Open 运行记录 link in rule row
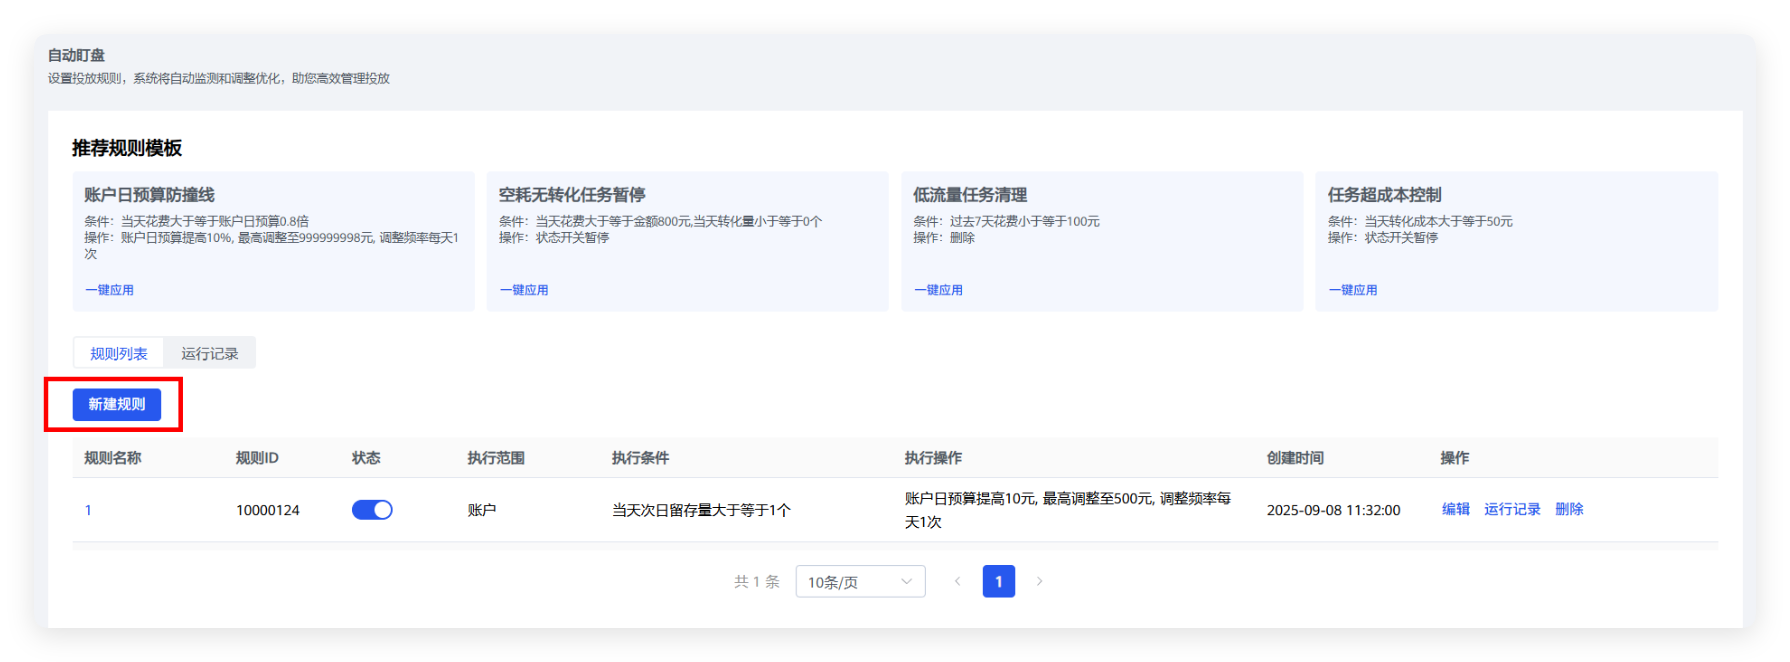 pyautogui.click(x=1512, y=509)
